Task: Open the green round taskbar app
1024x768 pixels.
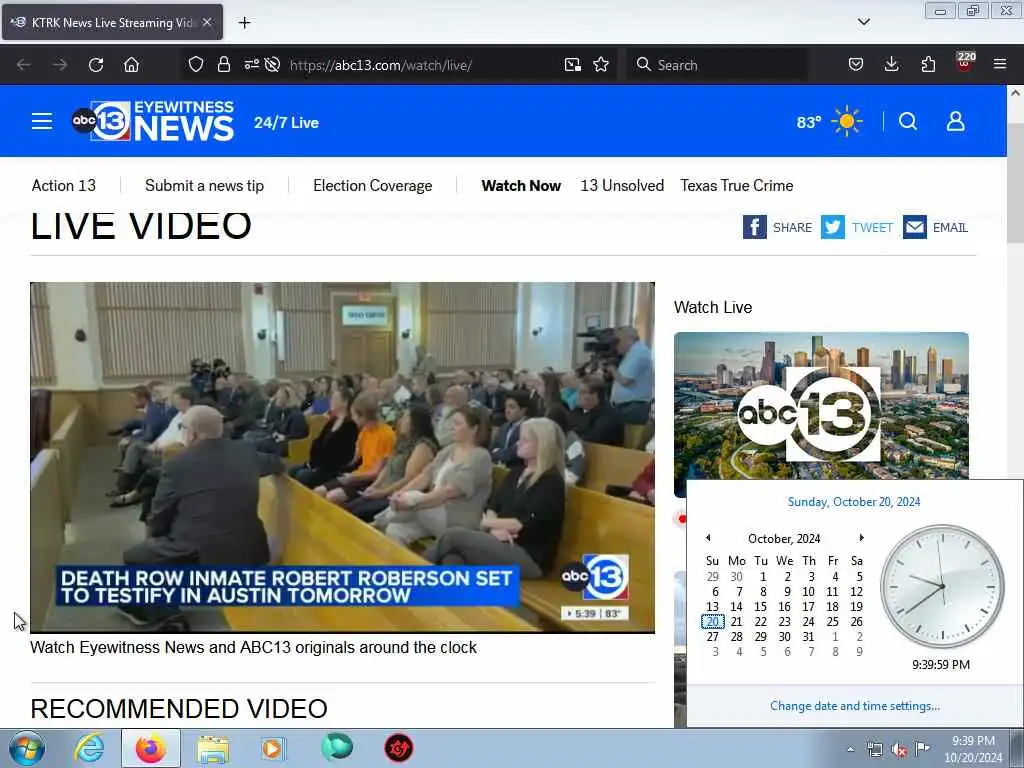Action: click(x=337, y=748)
